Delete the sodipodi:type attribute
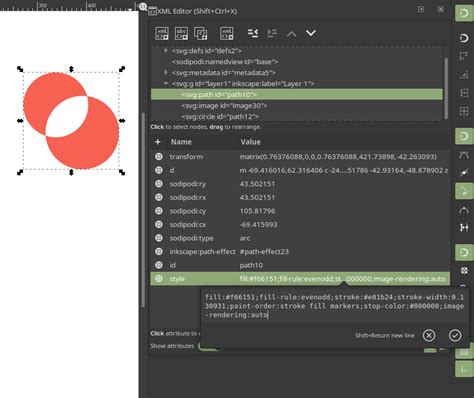The width and height of the screenshot is (474, 398). [x=159, y=238]
